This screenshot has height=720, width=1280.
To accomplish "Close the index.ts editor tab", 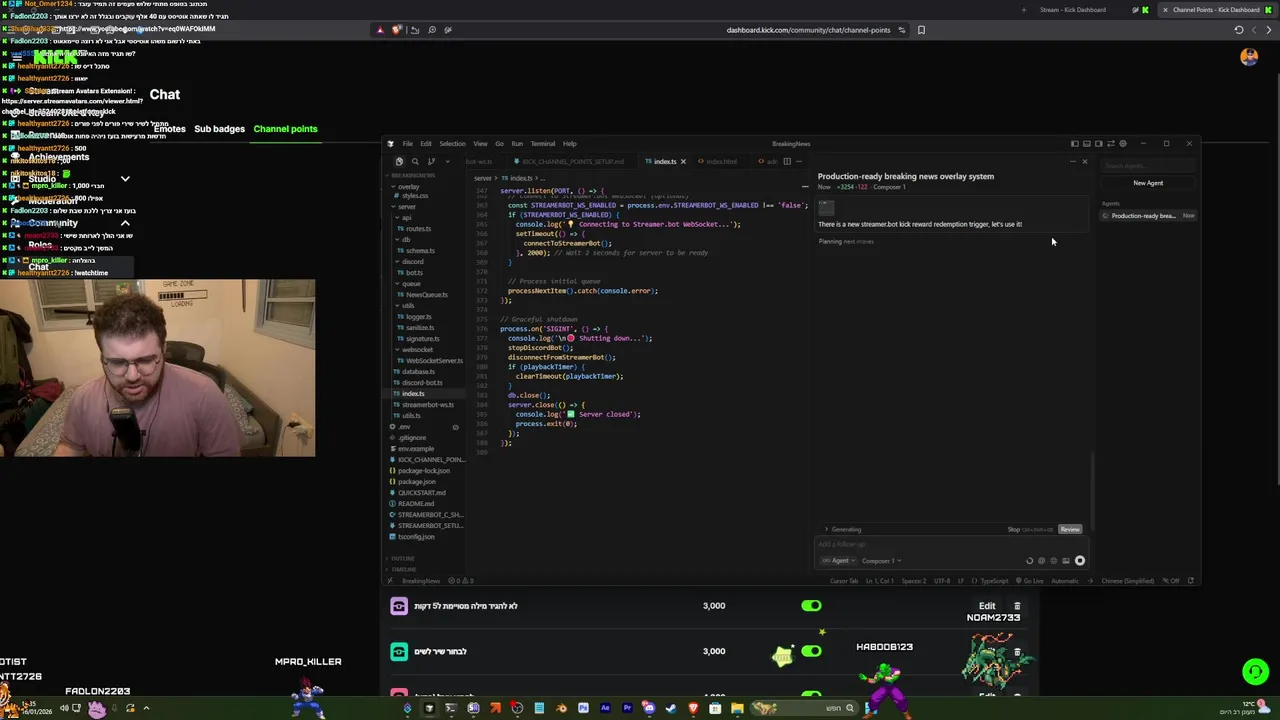I will coord(683,161).
